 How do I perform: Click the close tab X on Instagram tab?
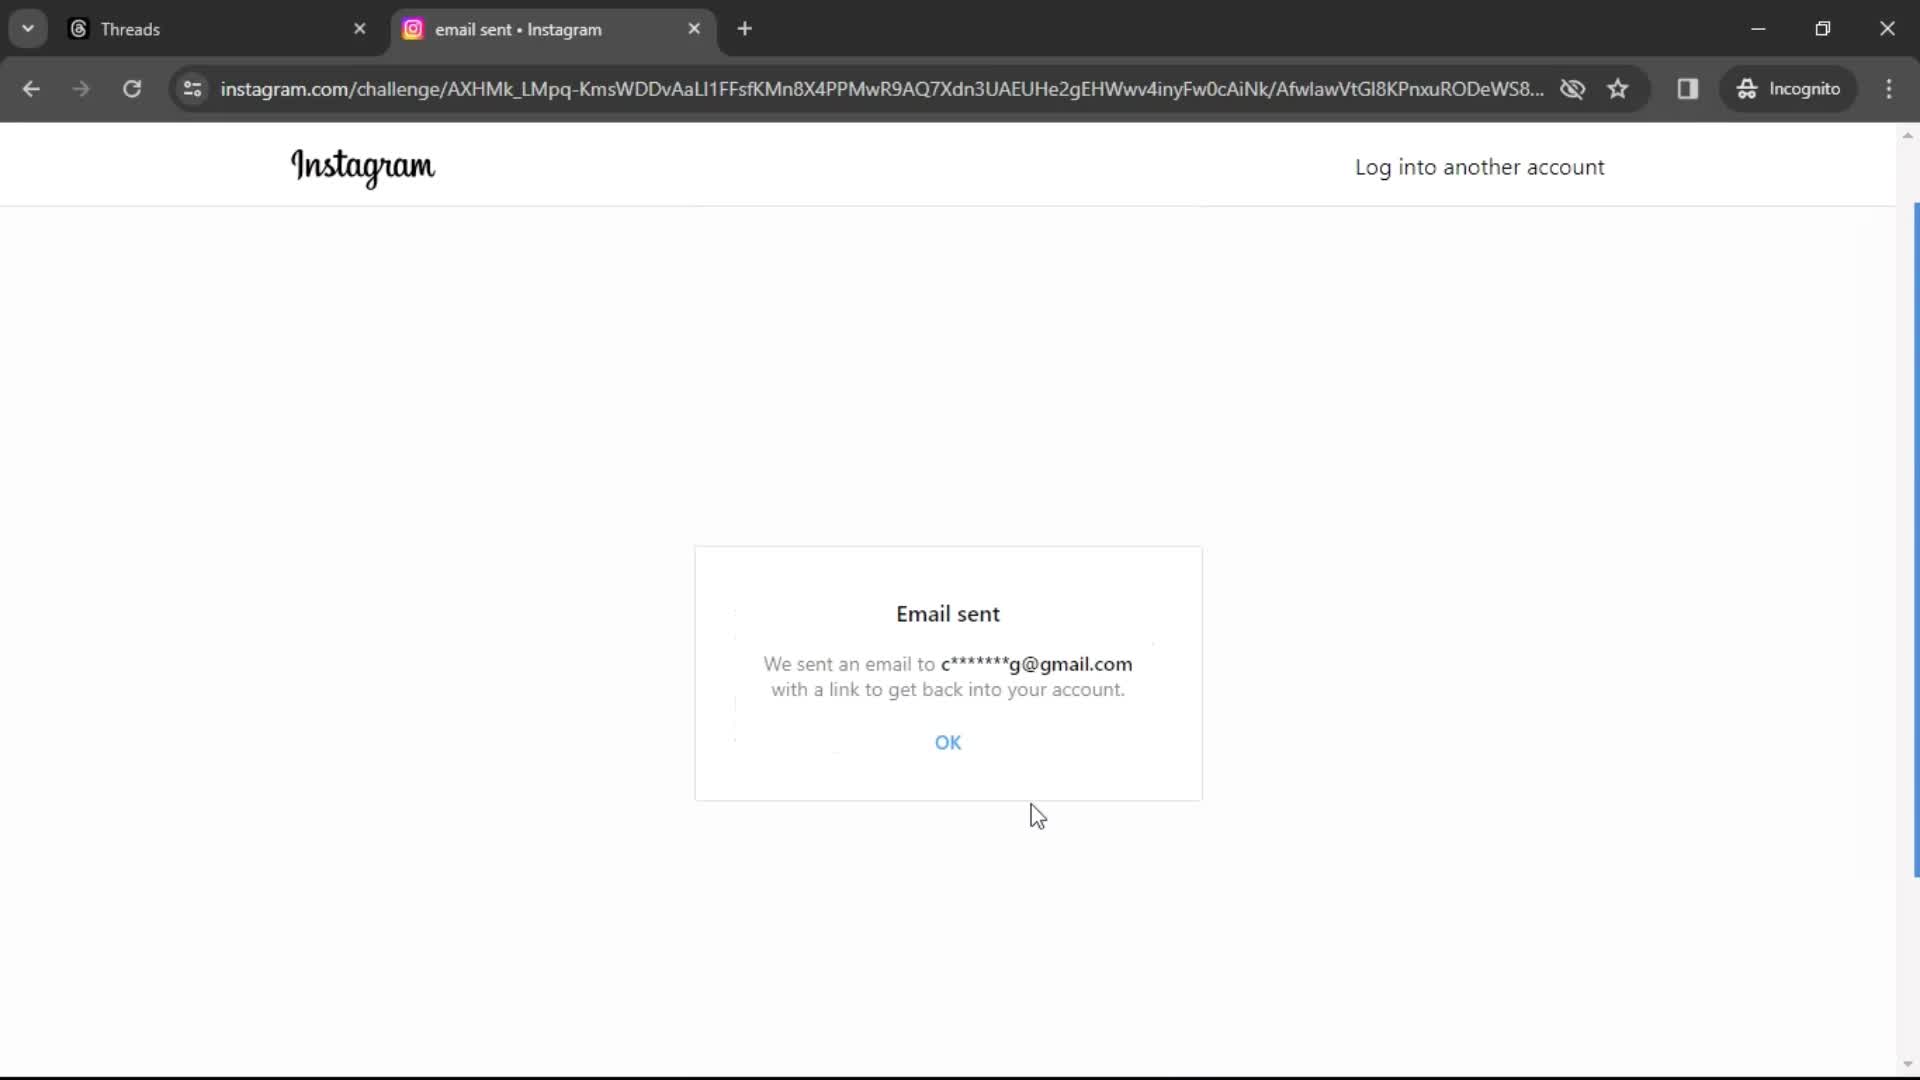pos(696,29)
